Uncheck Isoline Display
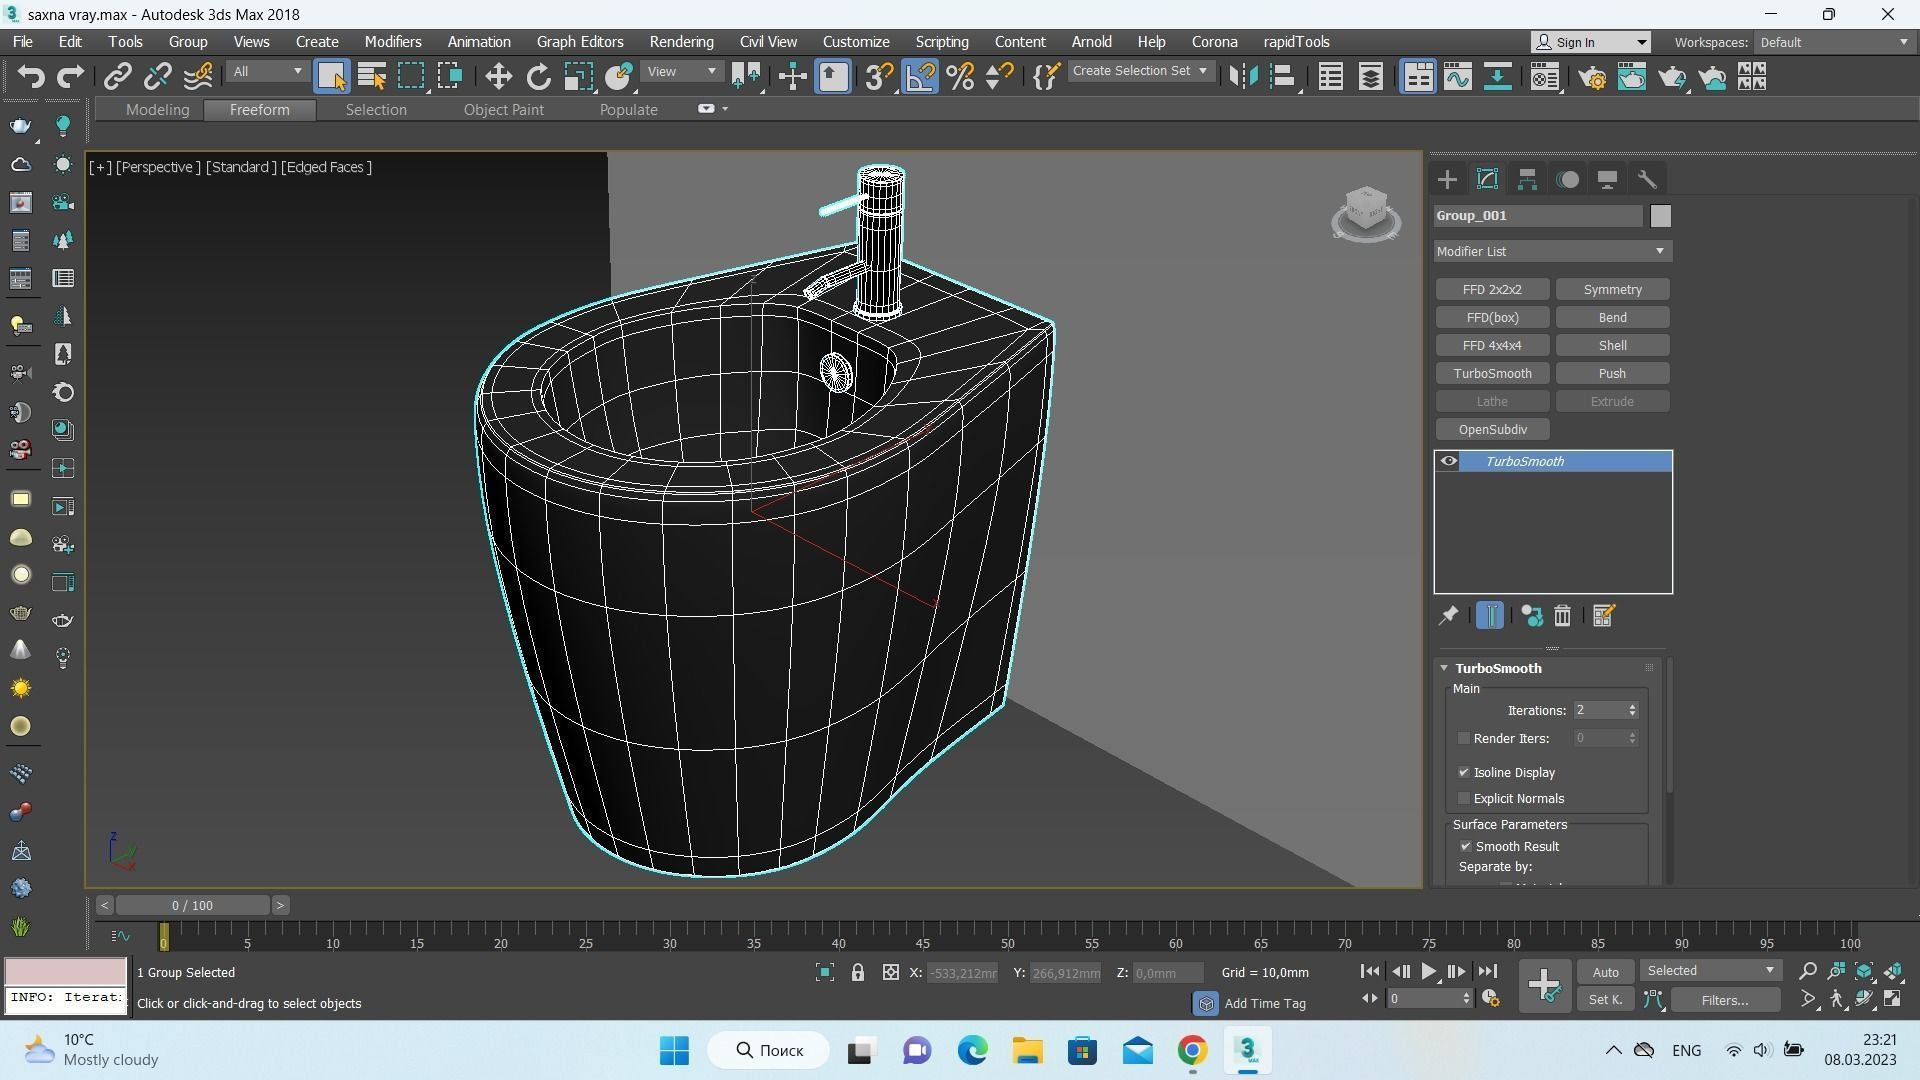 pyautogui.click(x=1464, y=772)
